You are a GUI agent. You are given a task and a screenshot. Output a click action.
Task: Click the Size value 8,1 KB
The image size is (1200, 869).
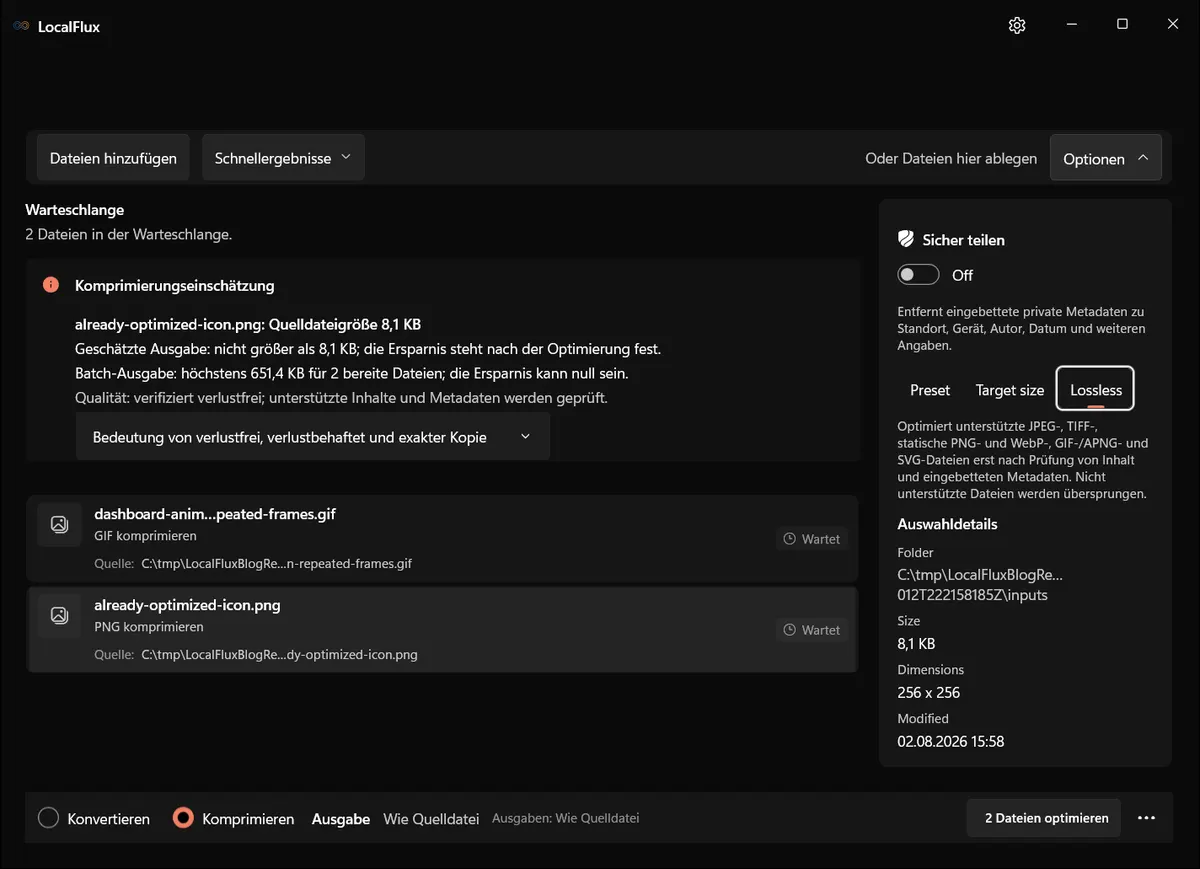(917, 643)
